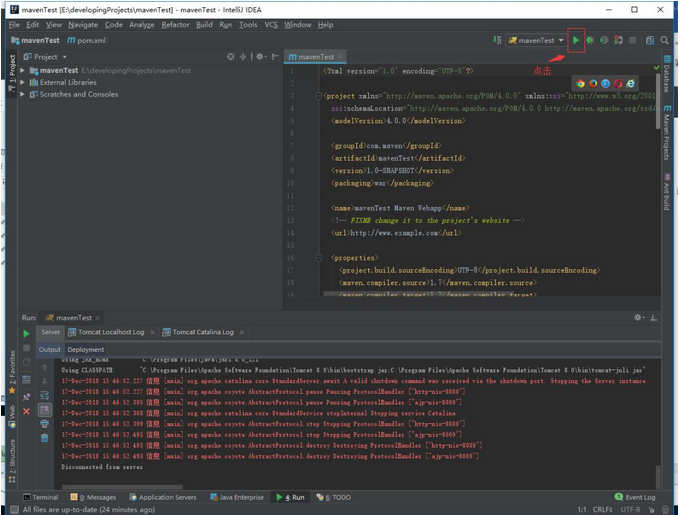Open the Terminal tool window
This screenshot has height=515, width=681.
coord(41,497)
